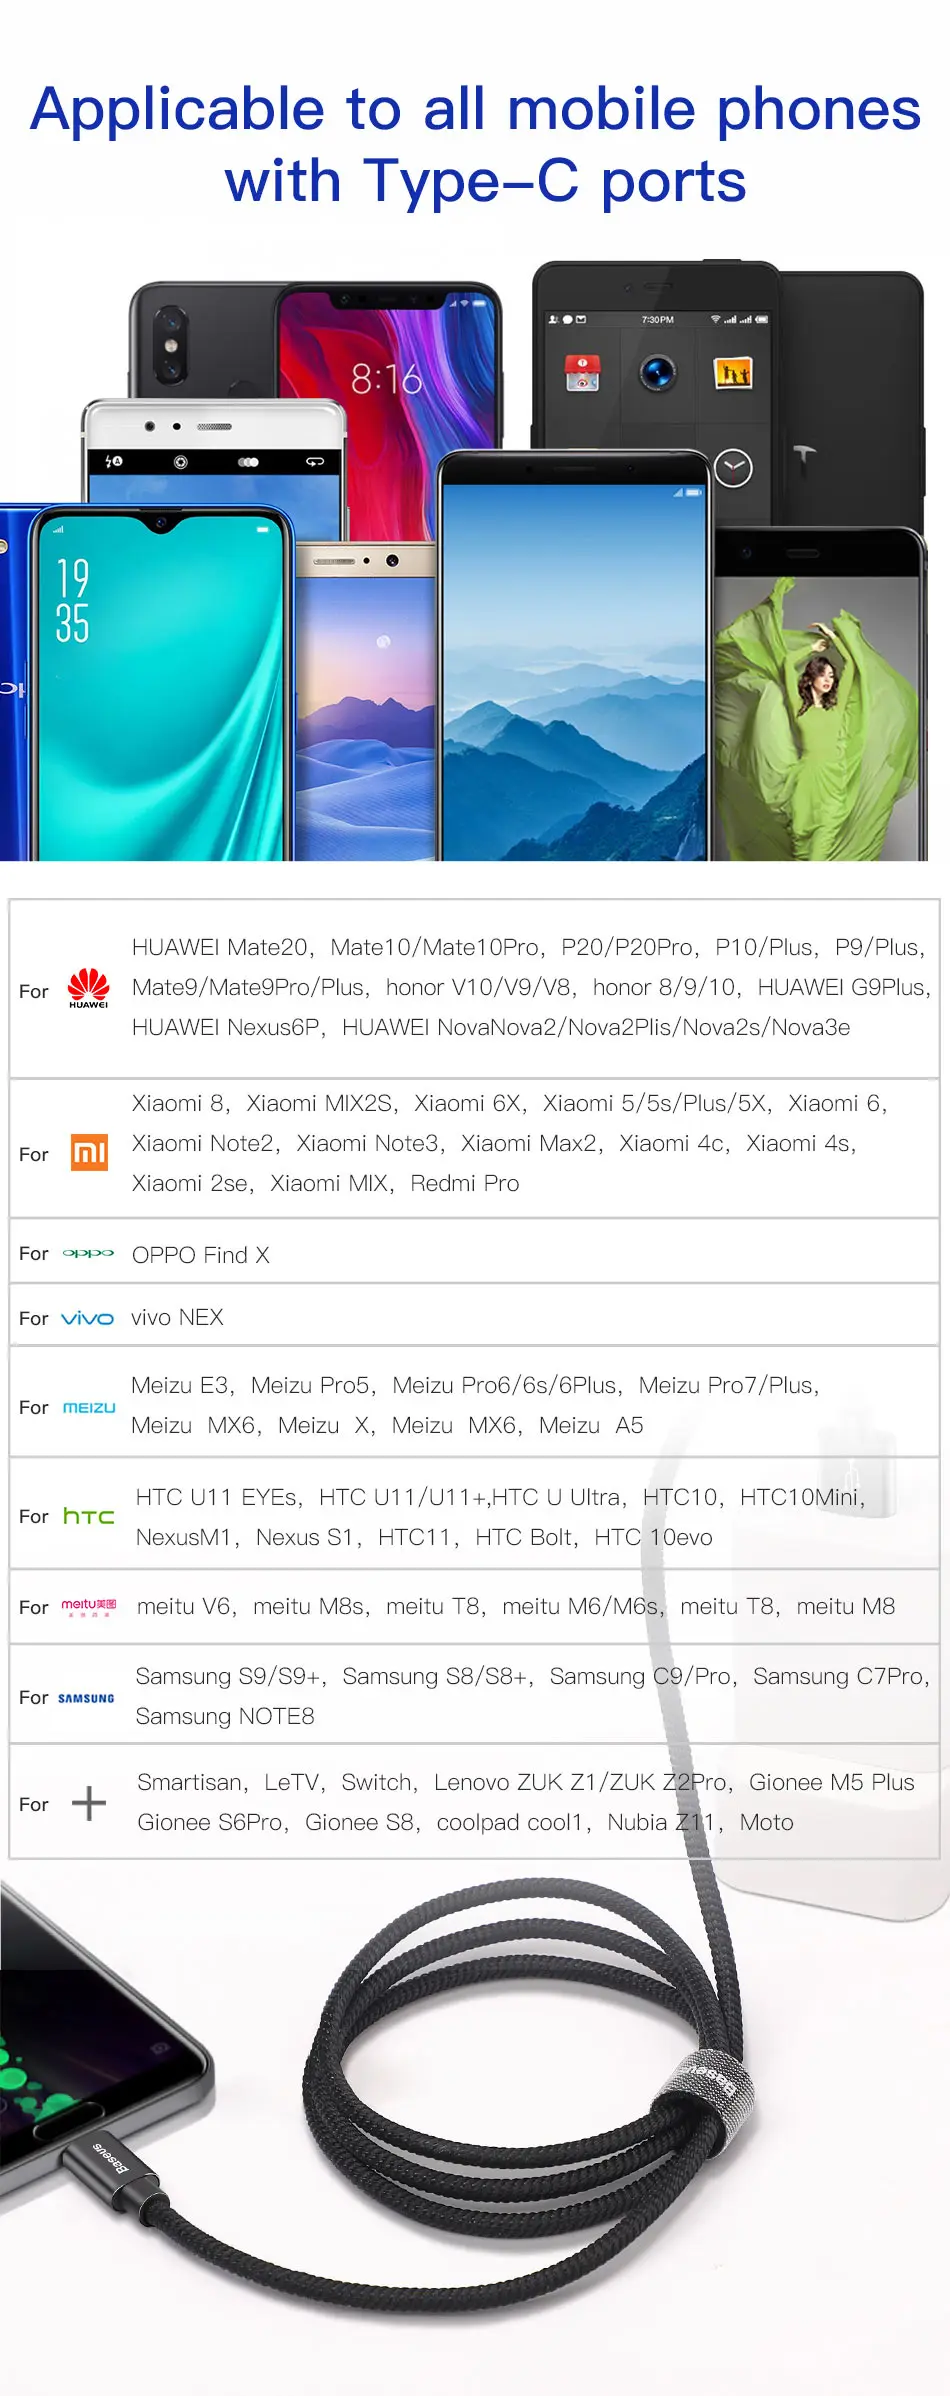Click the camera app icon on black phone
The image size is (950, 2396).
click(657, 373)
